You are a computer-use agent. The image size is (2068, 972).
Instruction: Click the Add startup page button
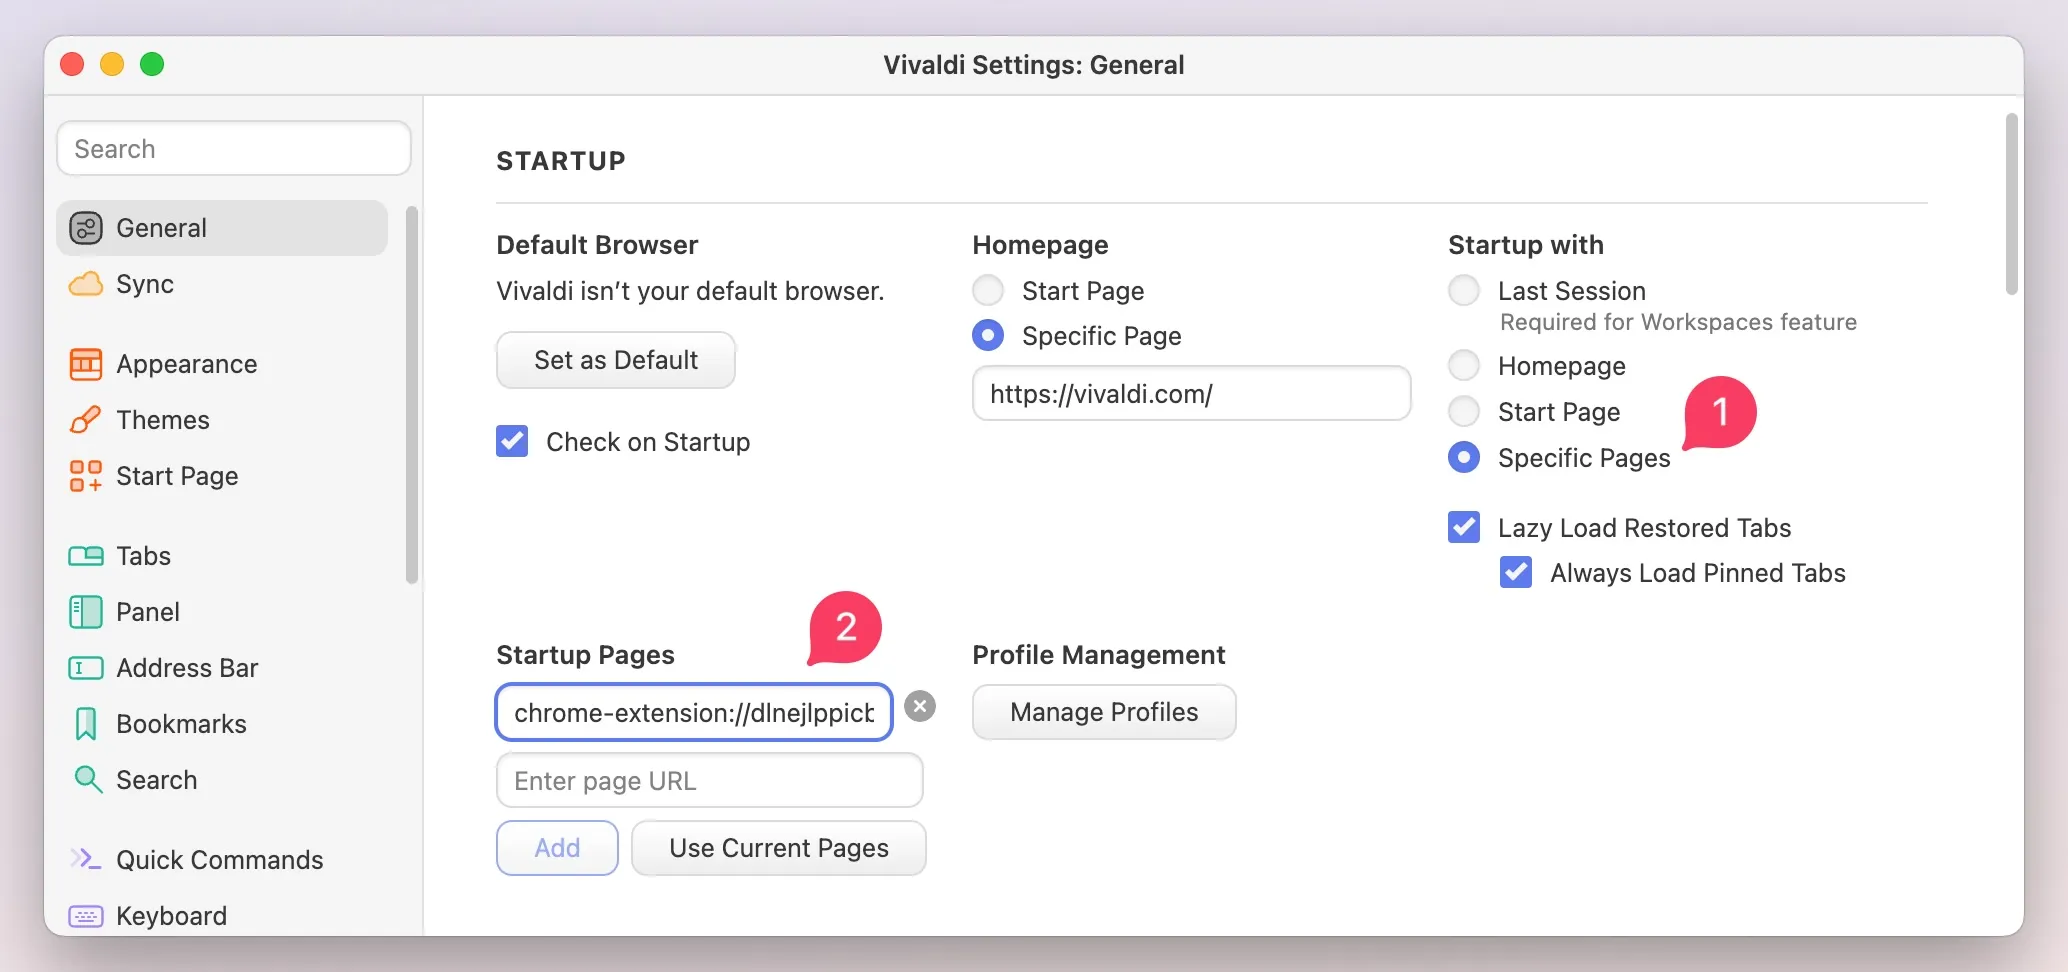tap(557, 848)
